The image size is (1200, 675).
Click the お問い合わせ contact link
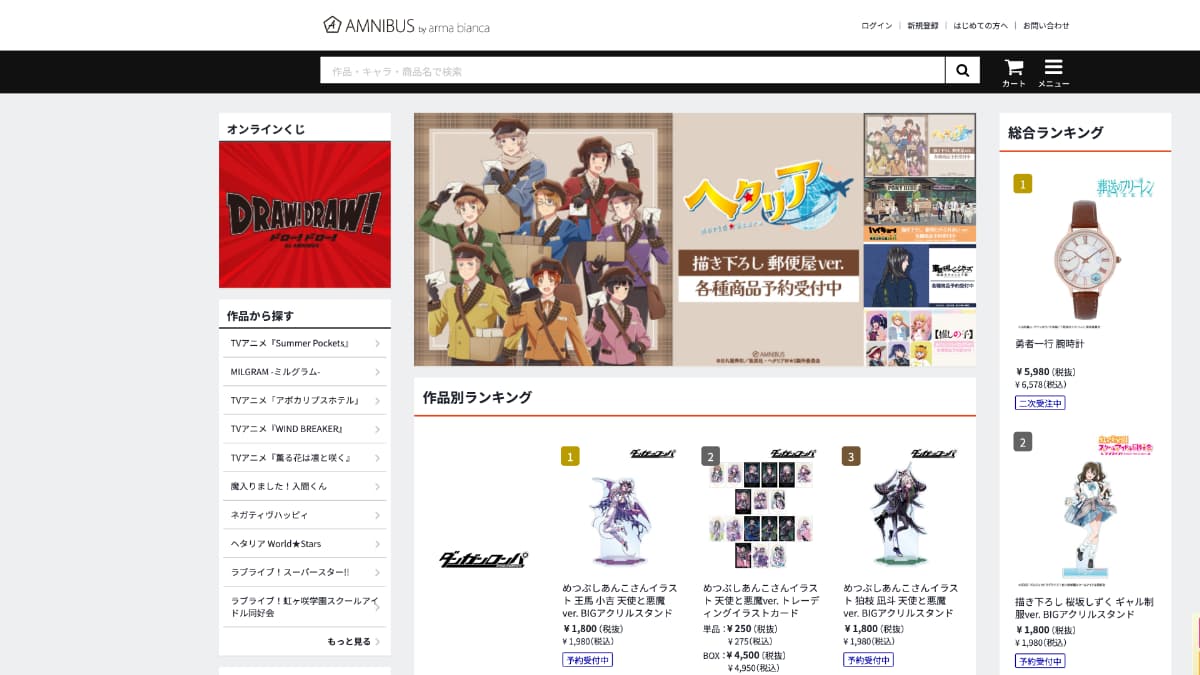click(x=1046, y=26)
